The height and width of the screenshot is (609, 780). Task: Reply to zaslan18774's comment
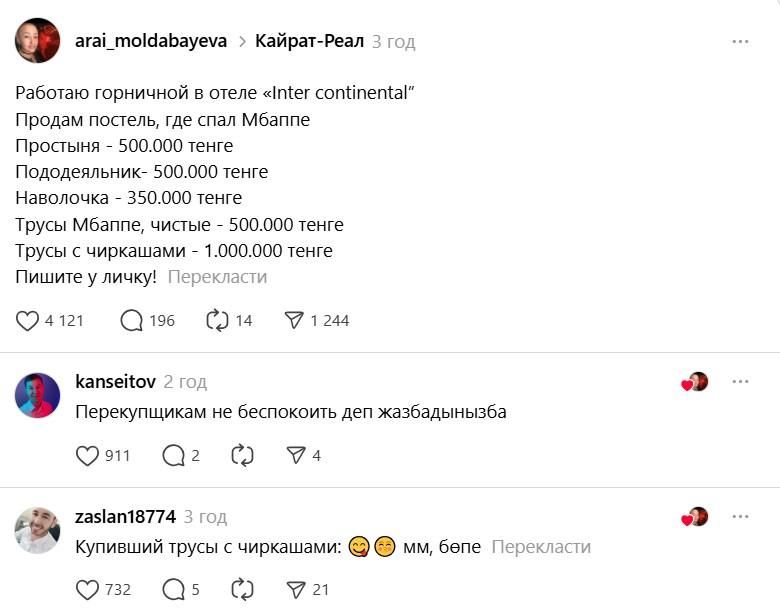(173, 589)
